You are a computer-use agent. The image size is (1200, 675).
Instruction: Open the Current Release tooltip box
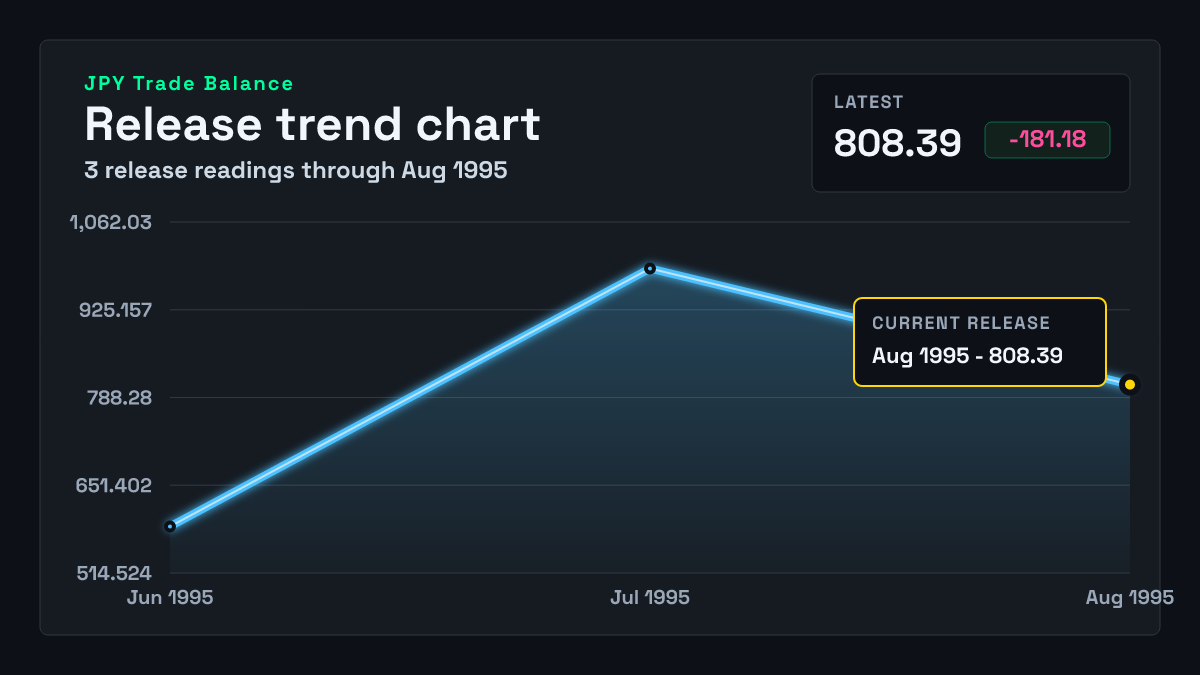pyautogui.click(x=980, y=342)
